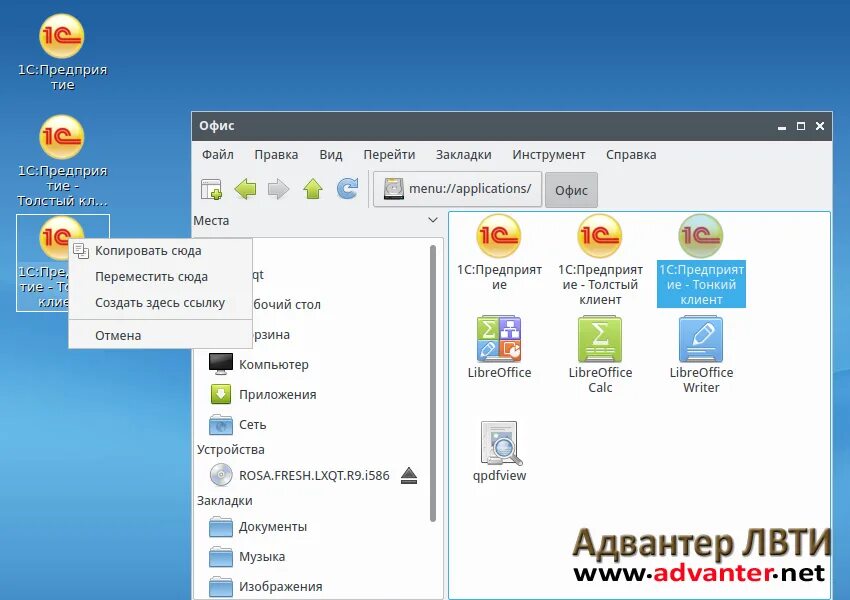Image resolution: width=850 pixels, height=600 pixels.
Task: Eject the ROSA.FRESH.LXQT.R9.i586 disc
Action: pos(409,475)
